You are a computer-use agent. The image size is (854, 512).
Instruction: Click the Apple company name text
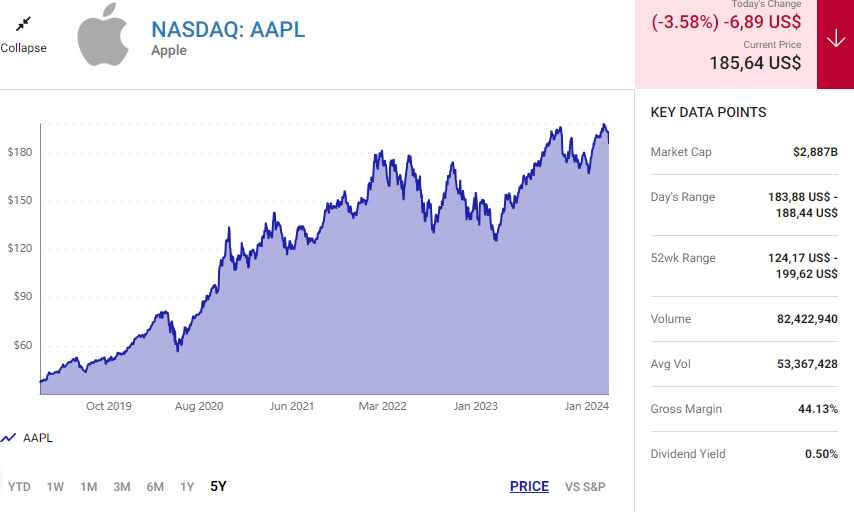coord(169,50)
